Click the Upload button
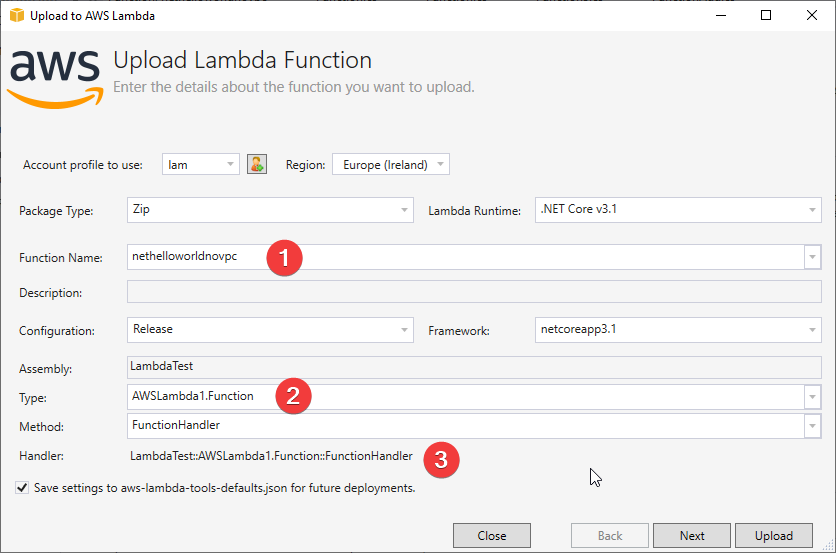The height and width of the screenshot is (553, 836). [774, 535]
